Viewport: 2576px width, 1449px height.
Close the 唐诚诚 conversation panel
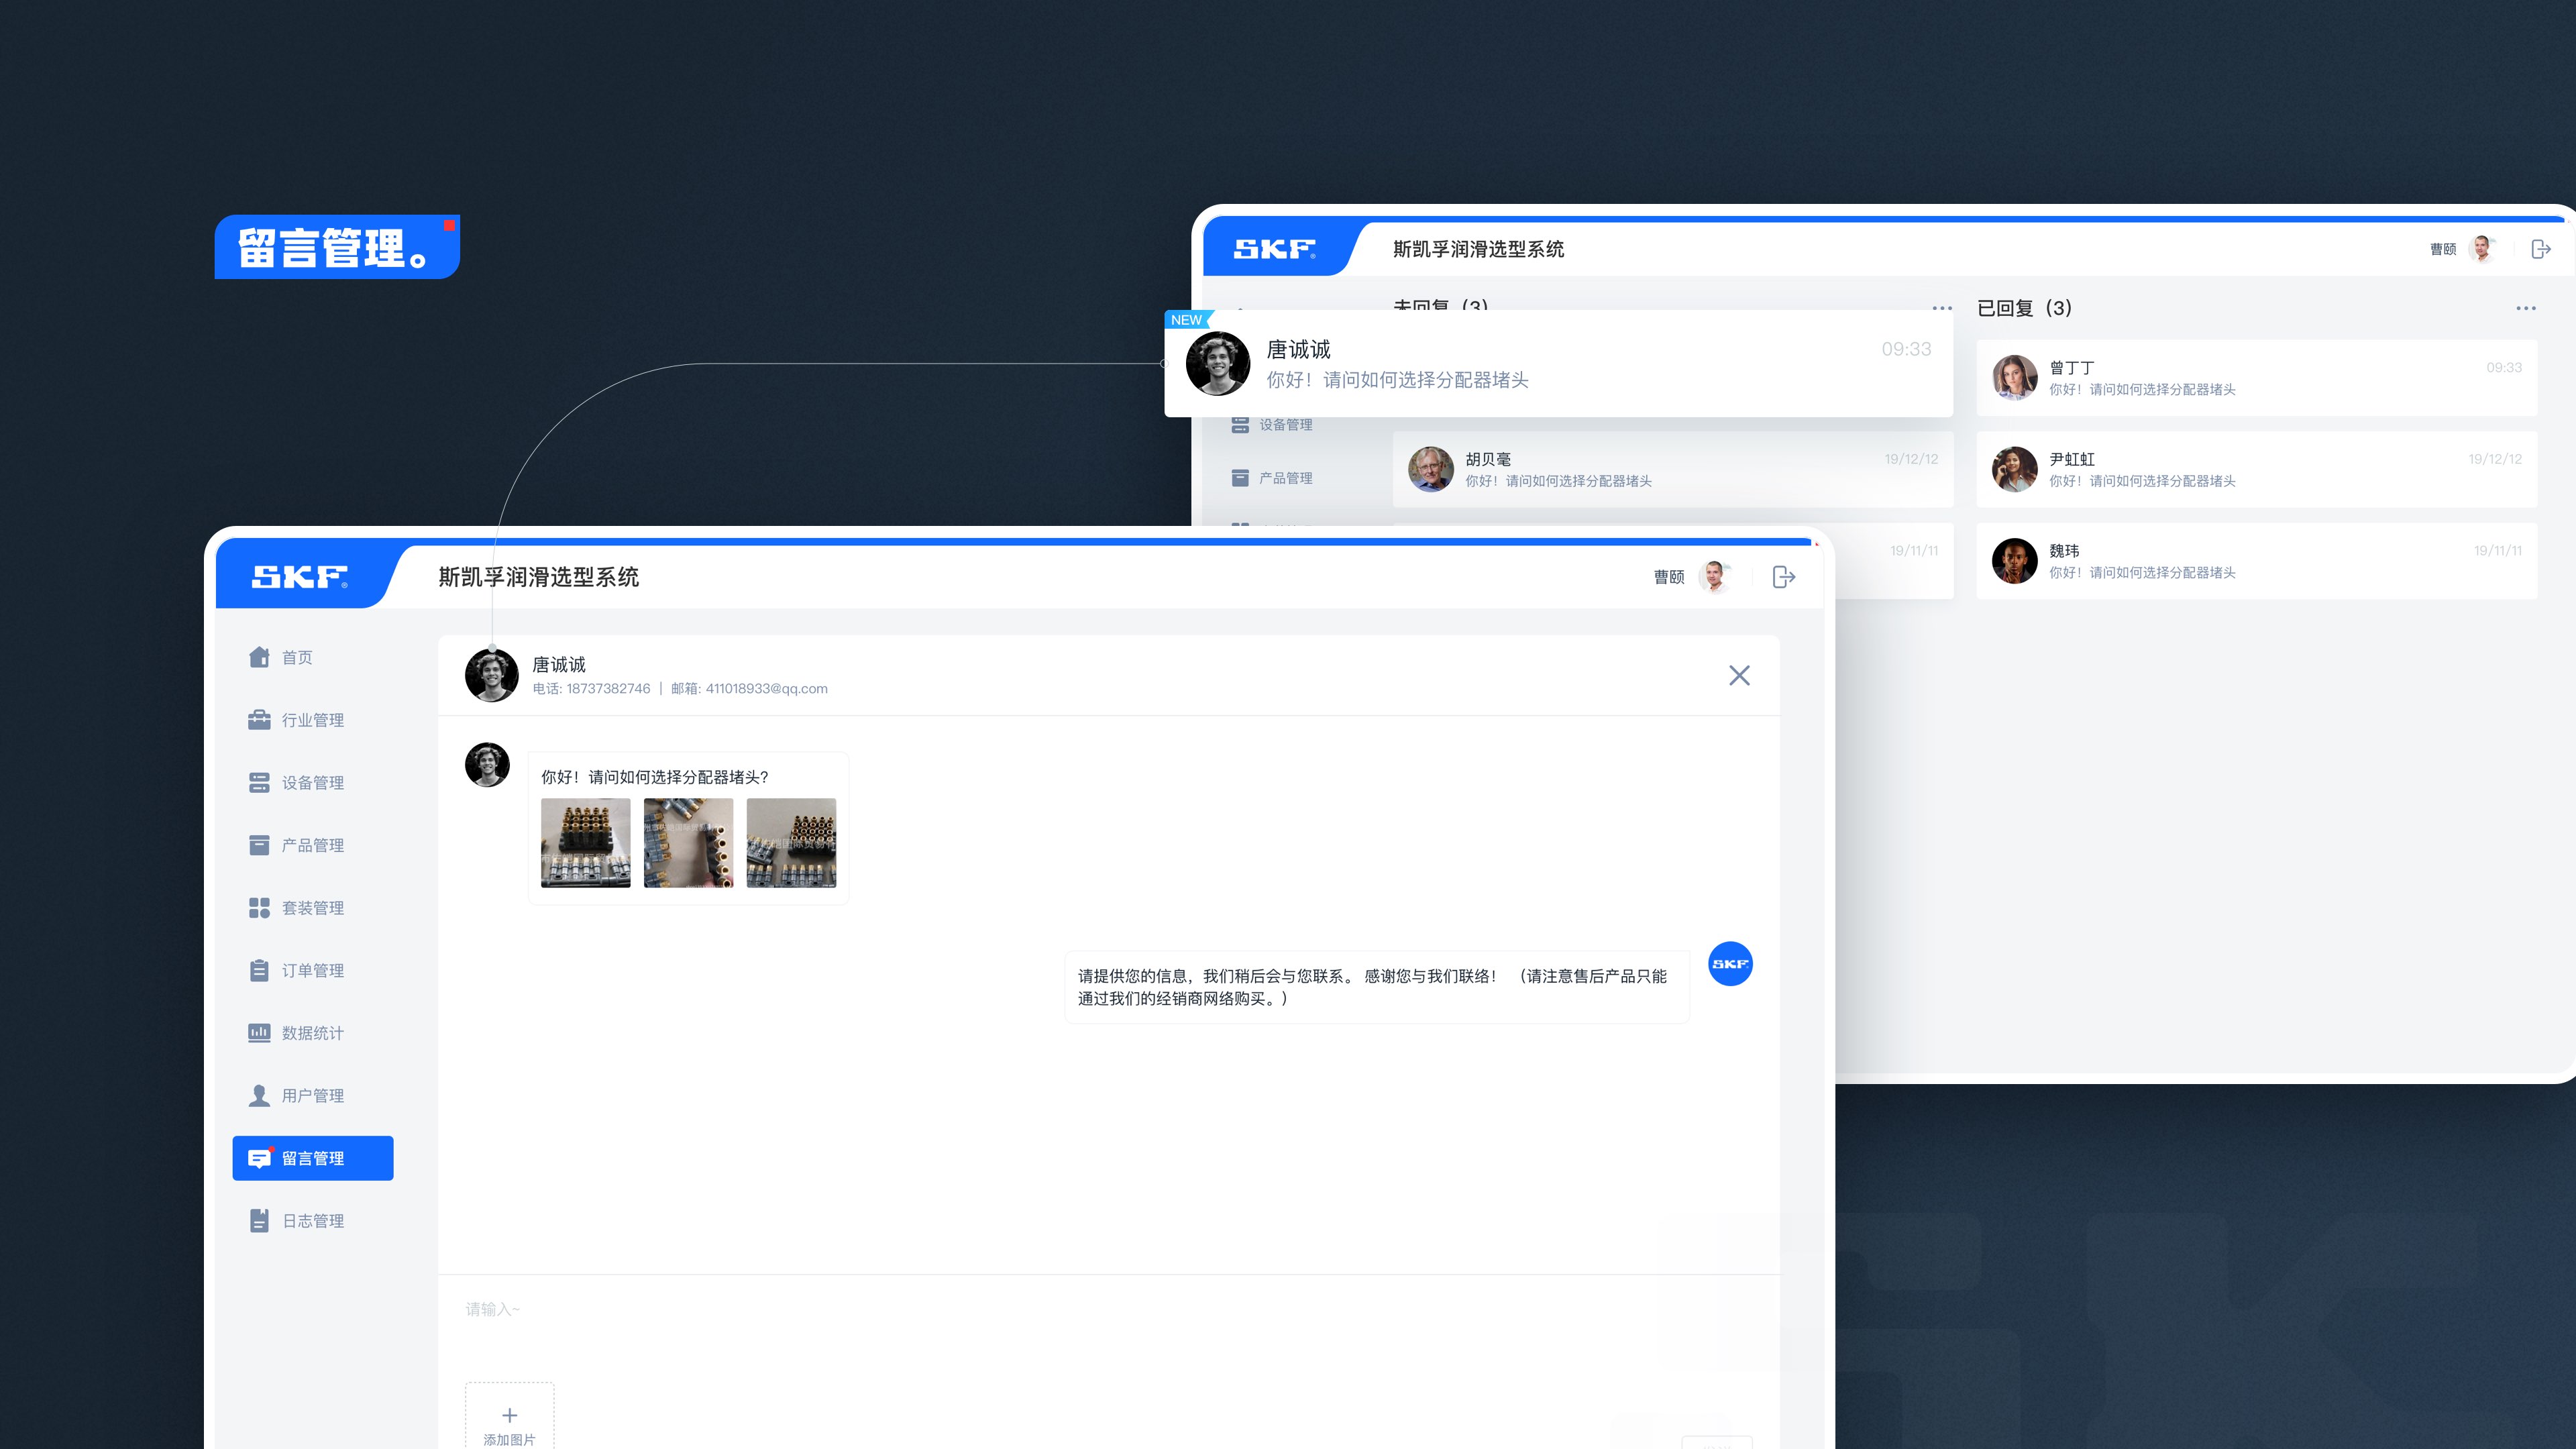[1739, 676]
